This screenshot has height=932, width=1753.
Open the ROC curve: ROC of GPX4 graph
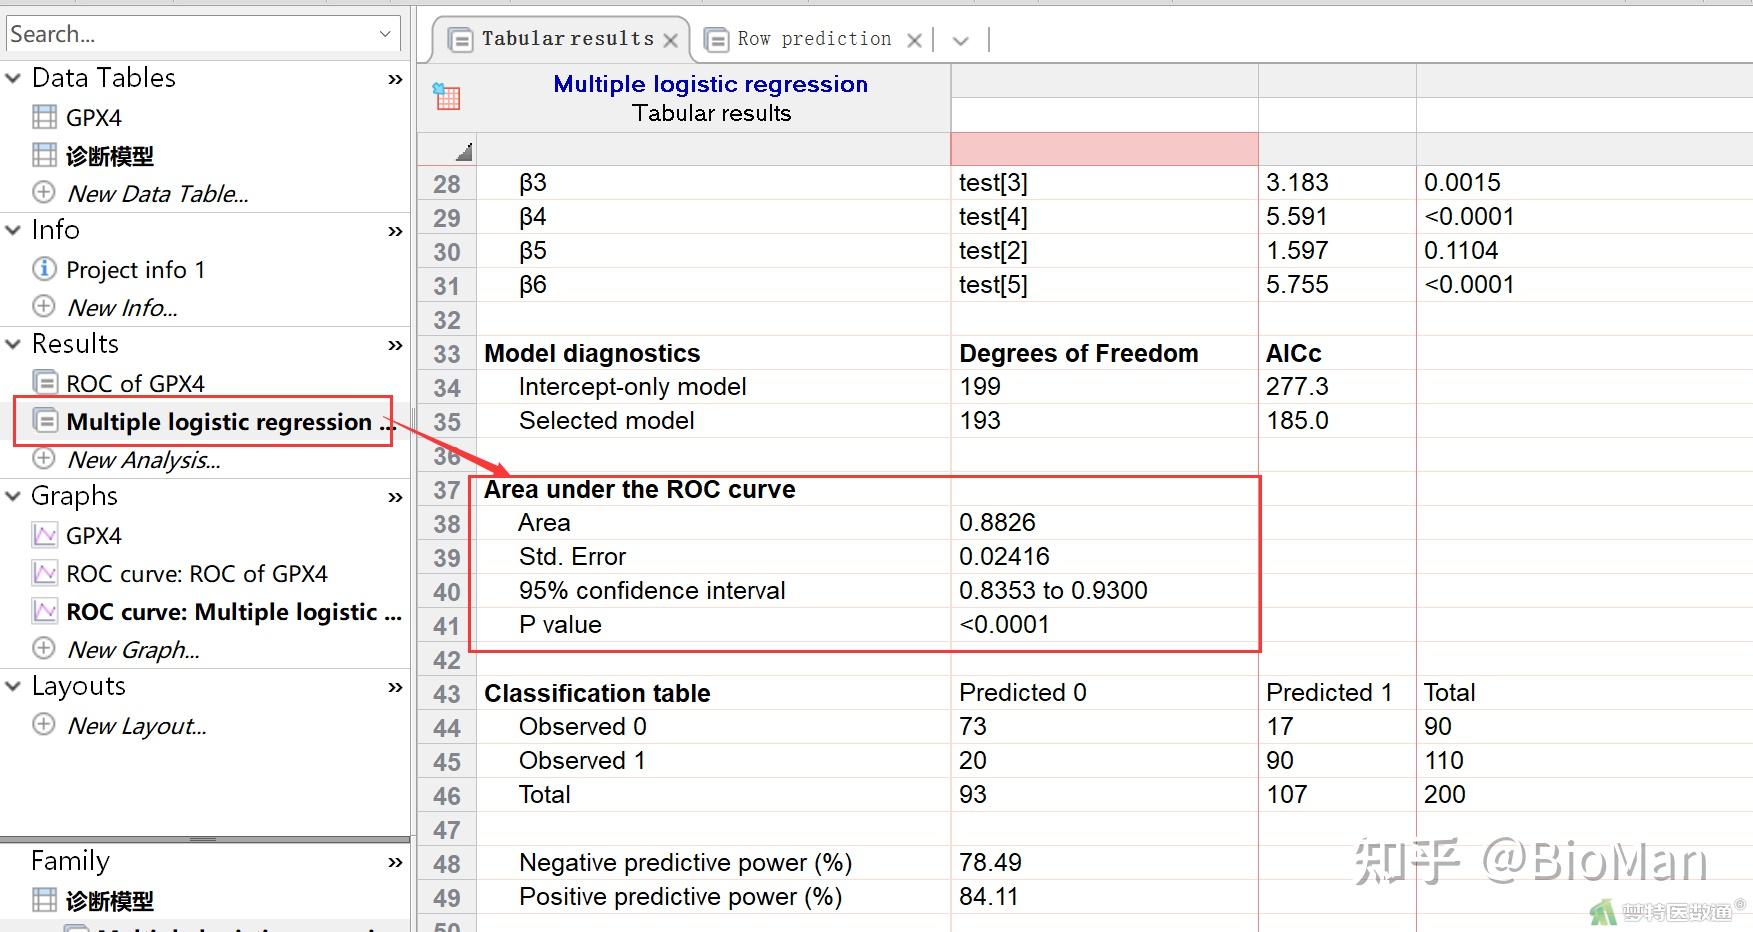[196, 574]
